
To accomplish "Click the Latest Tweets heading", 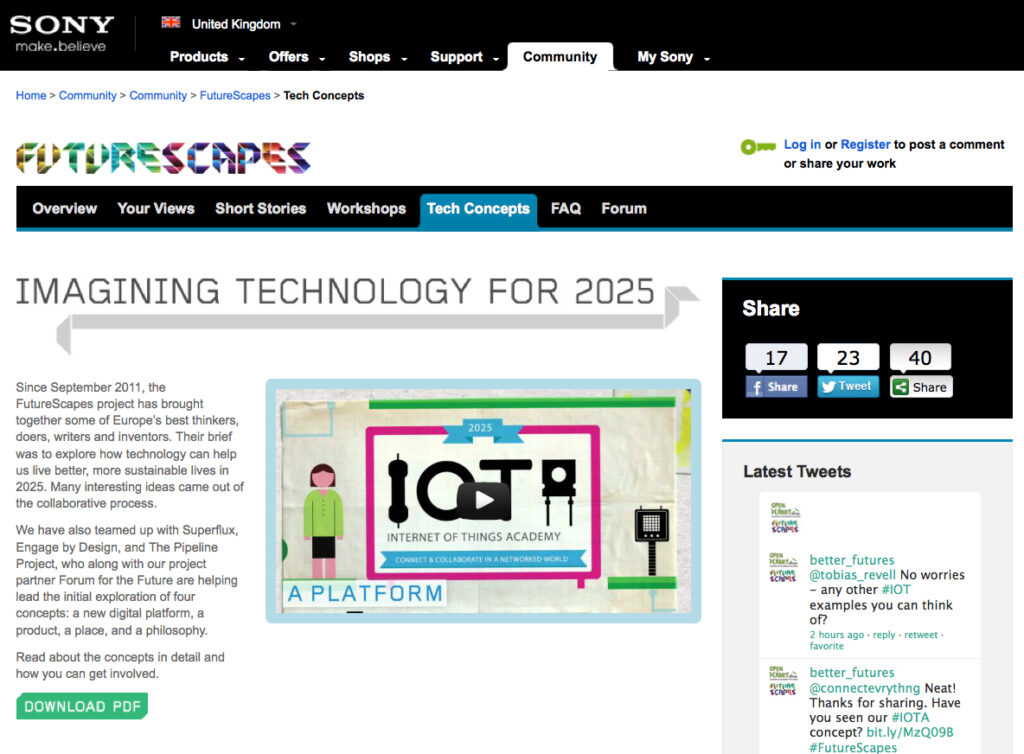I will pos(797,471).
